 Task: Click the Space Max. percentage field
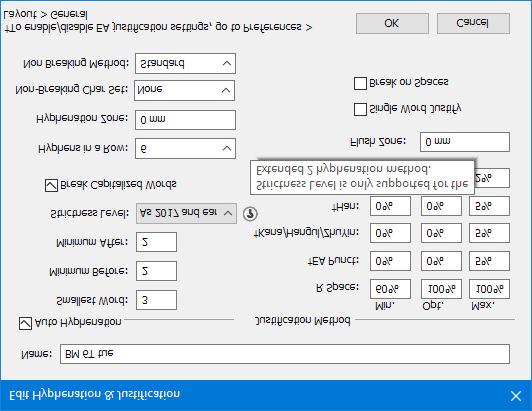[x=489, y=289]
